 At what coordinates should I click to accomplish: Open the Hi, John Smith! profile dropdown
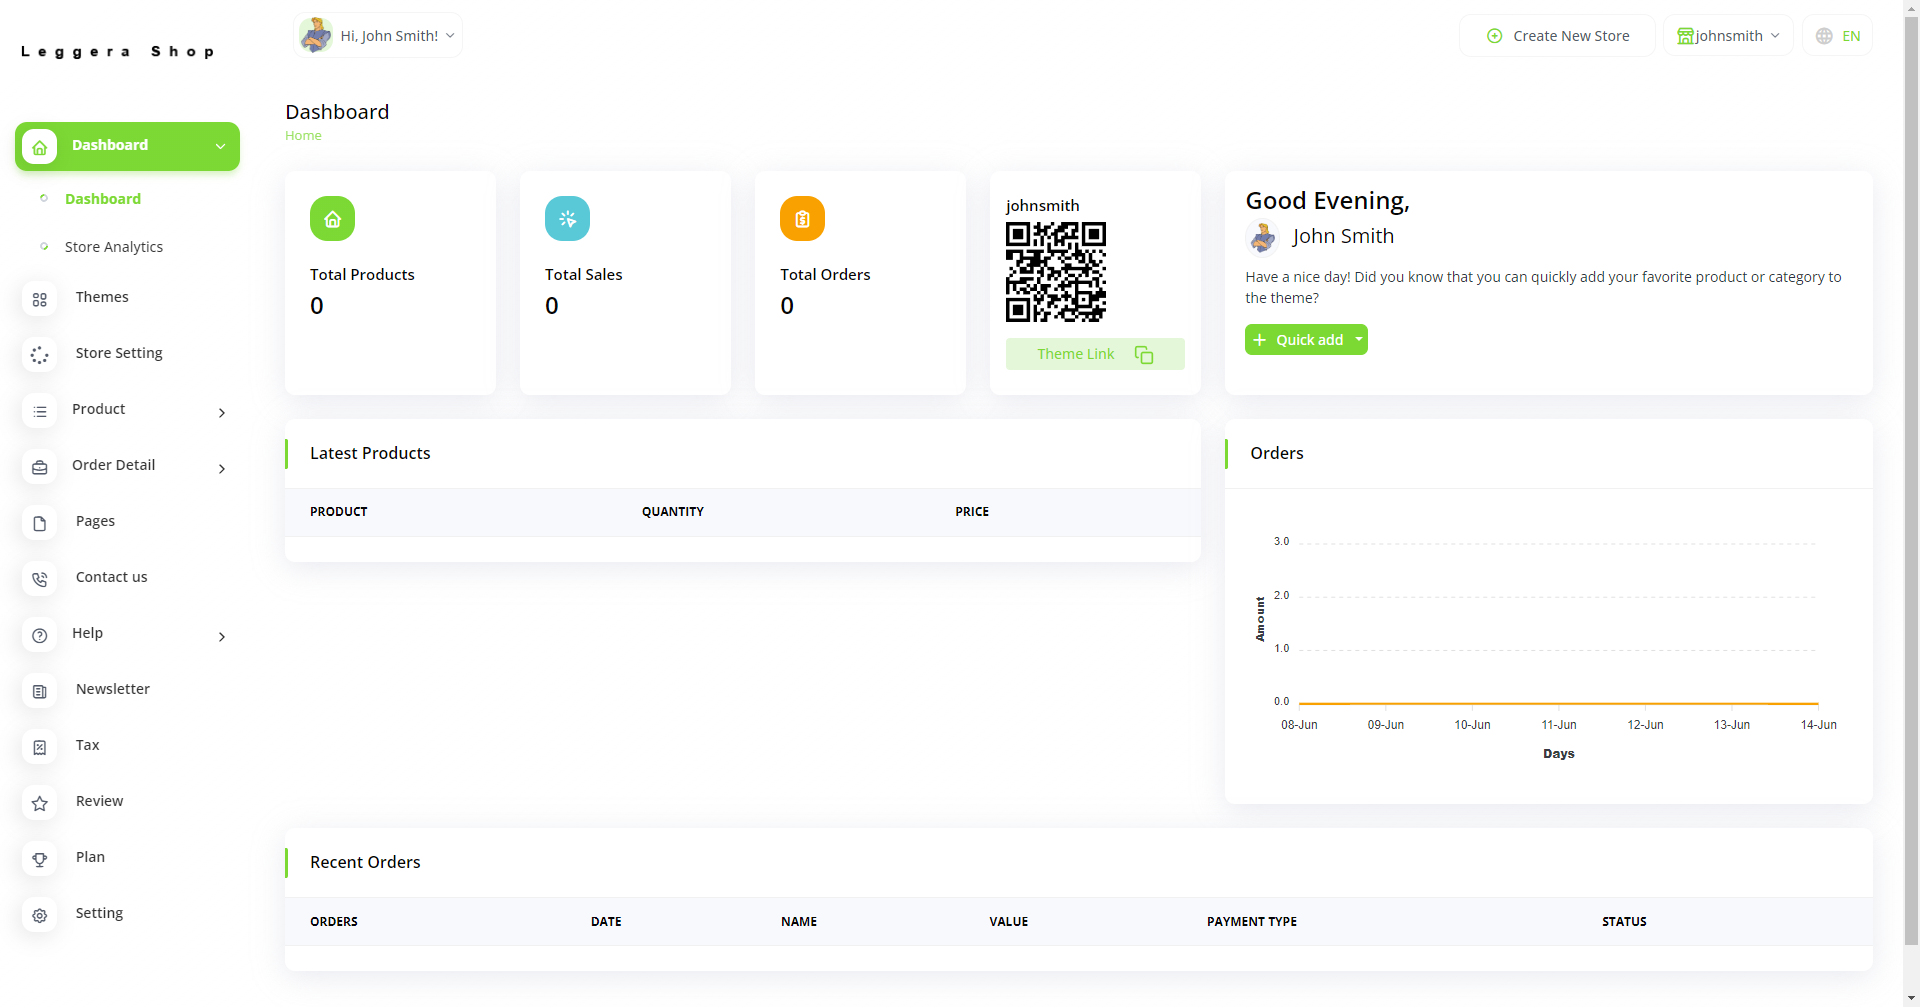[x=378, y=36]
